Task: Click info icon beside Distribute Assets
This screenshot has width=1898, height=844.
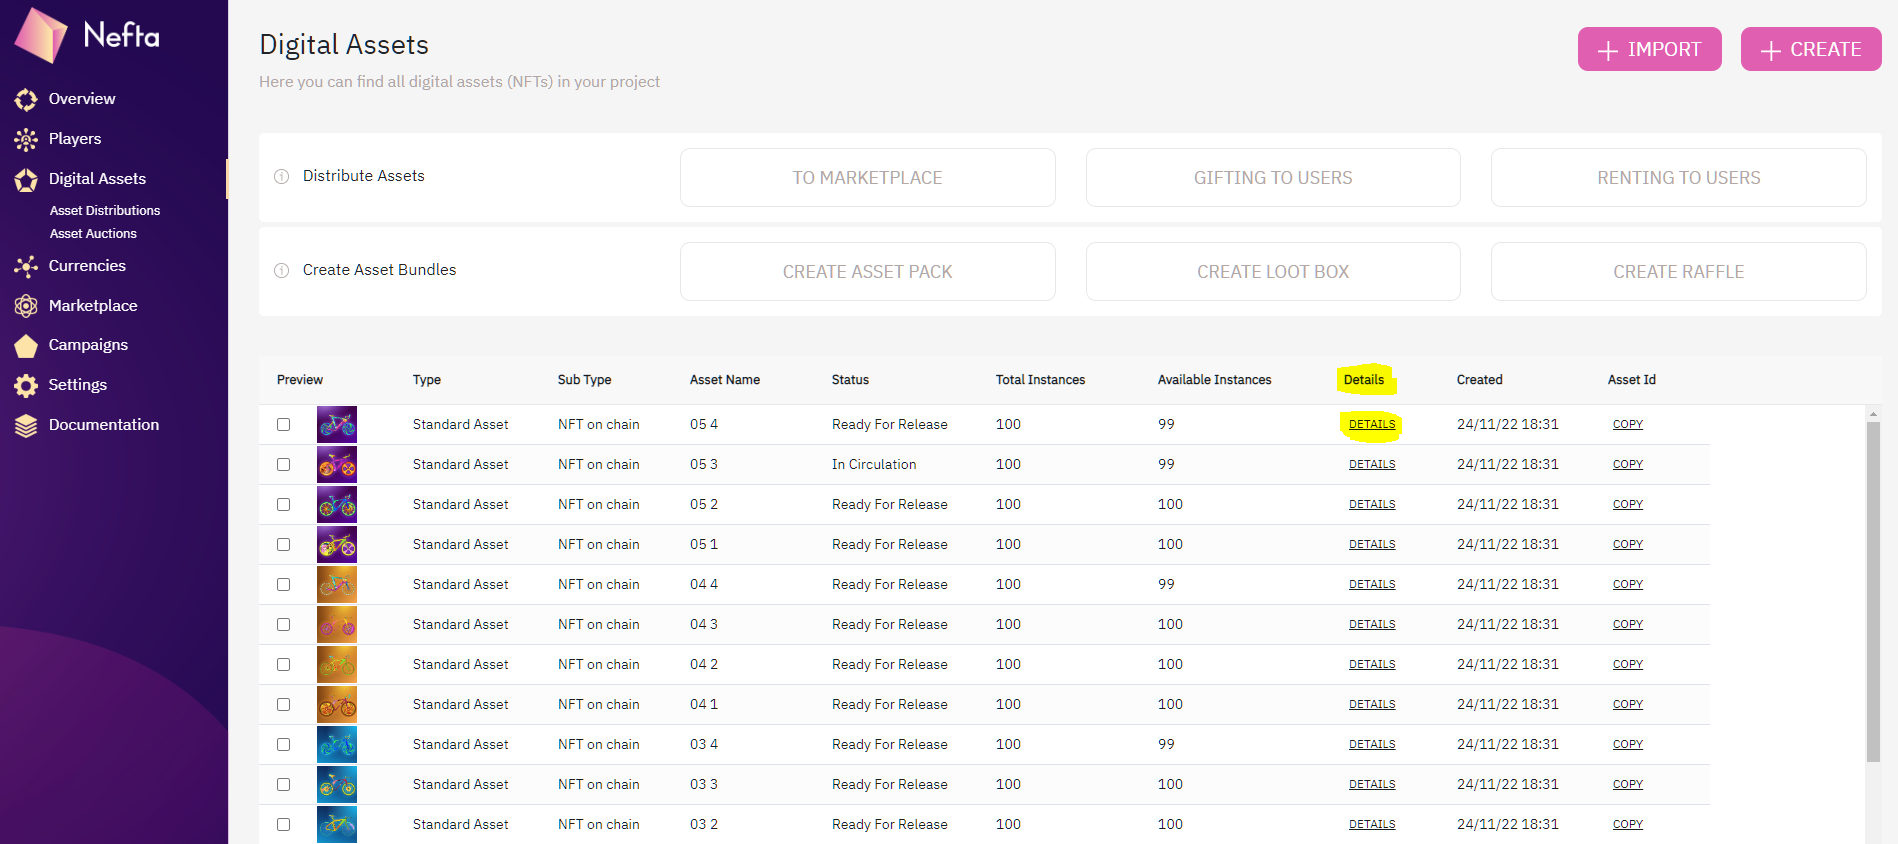Action: coord(282,176)
